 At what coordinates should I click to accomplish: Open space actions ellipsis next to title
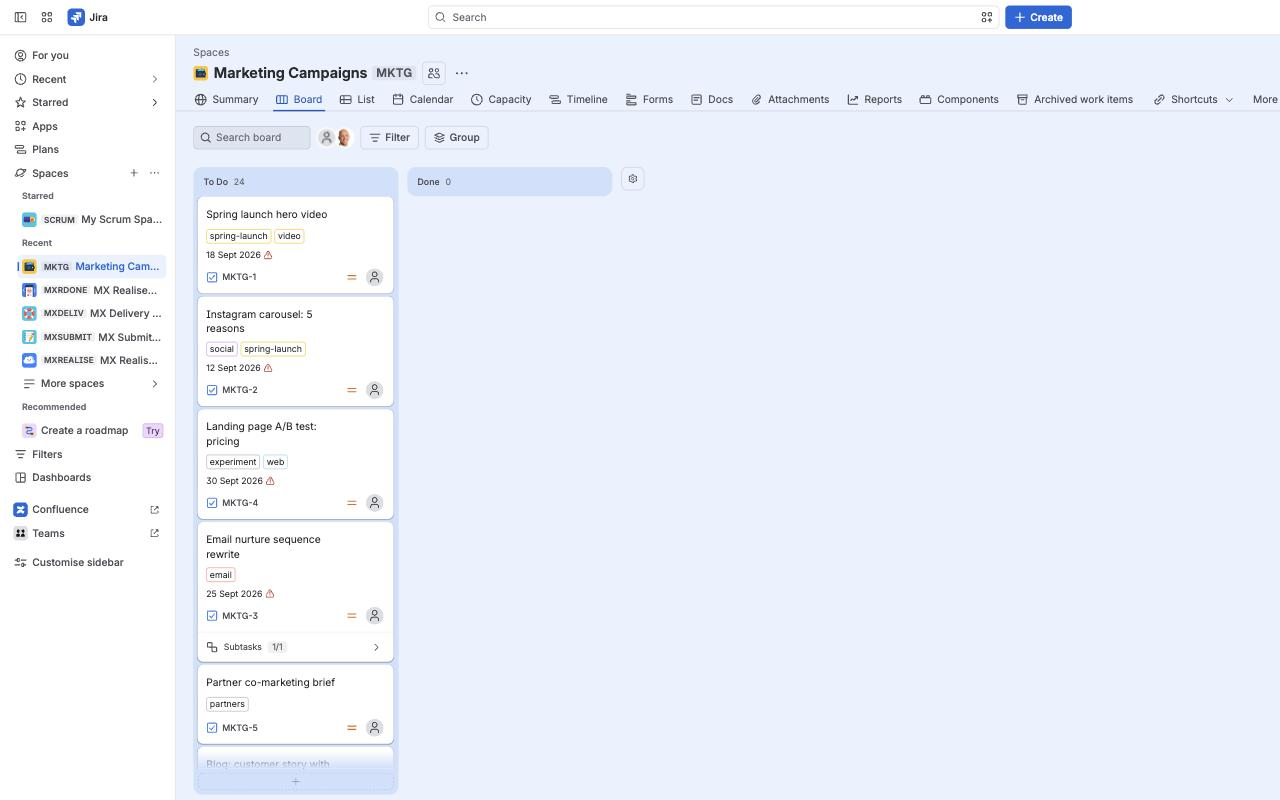click(x=461, y=73)
